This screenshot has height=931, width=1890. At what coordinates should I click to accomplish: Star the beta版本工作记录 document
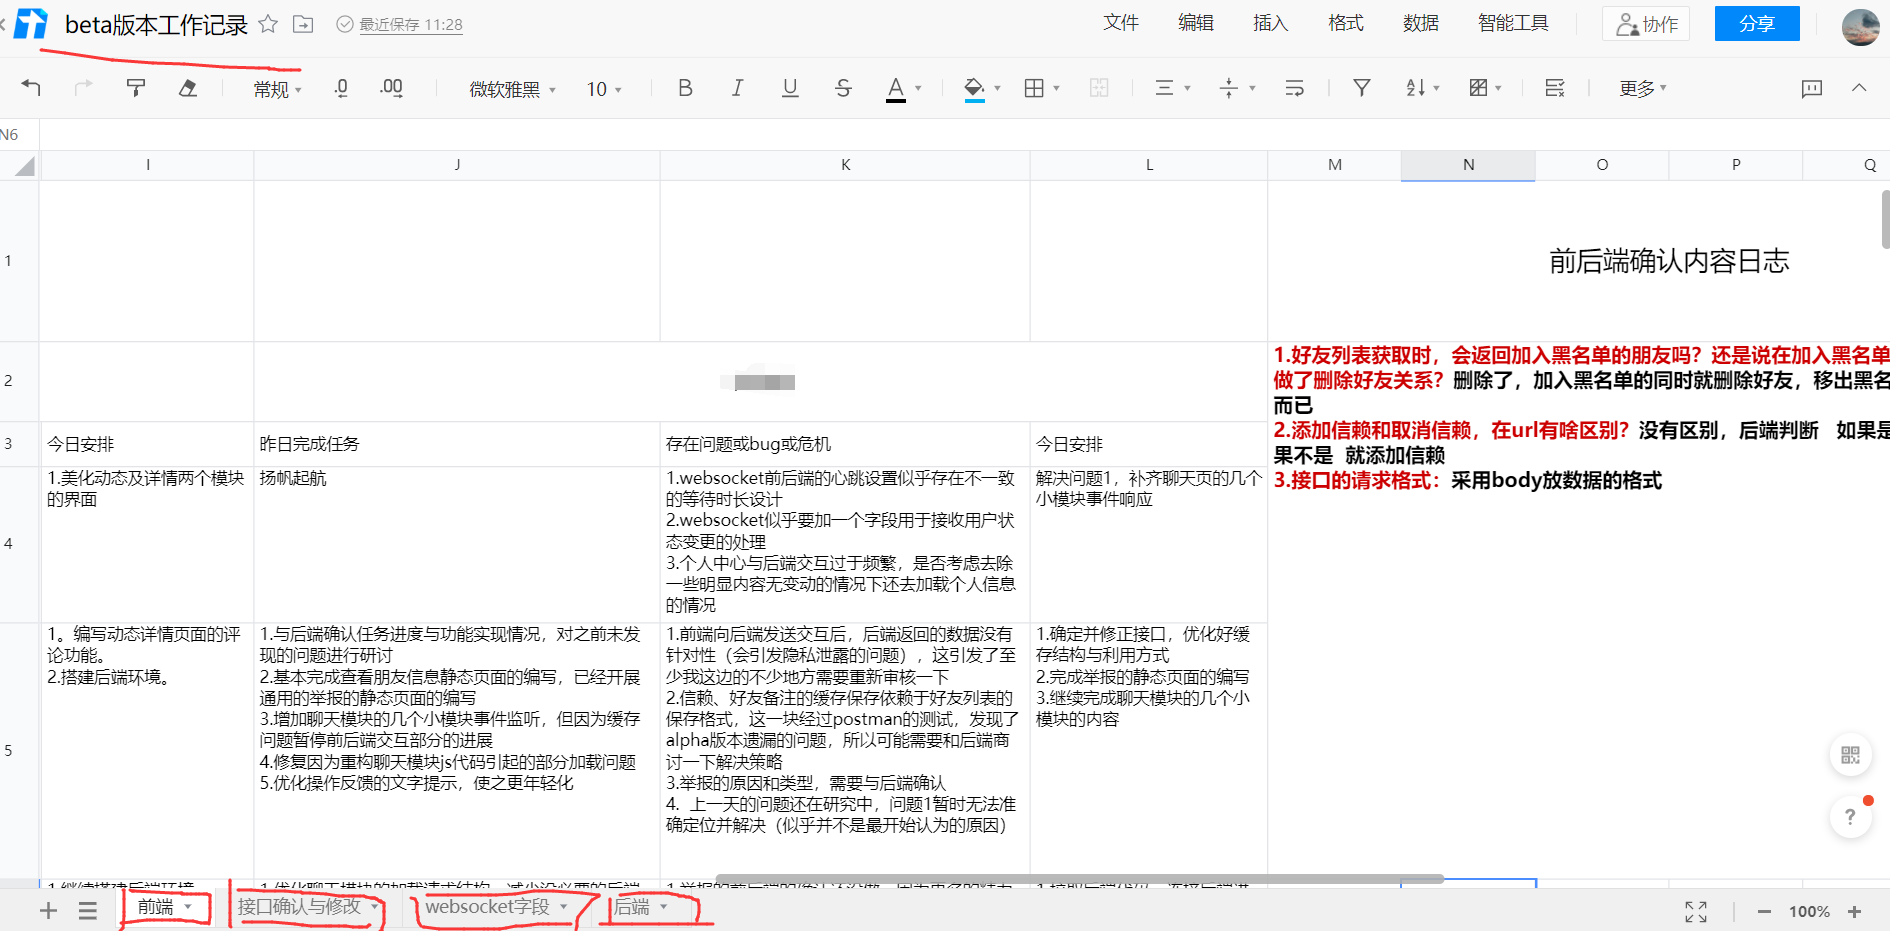click(268, 24)
